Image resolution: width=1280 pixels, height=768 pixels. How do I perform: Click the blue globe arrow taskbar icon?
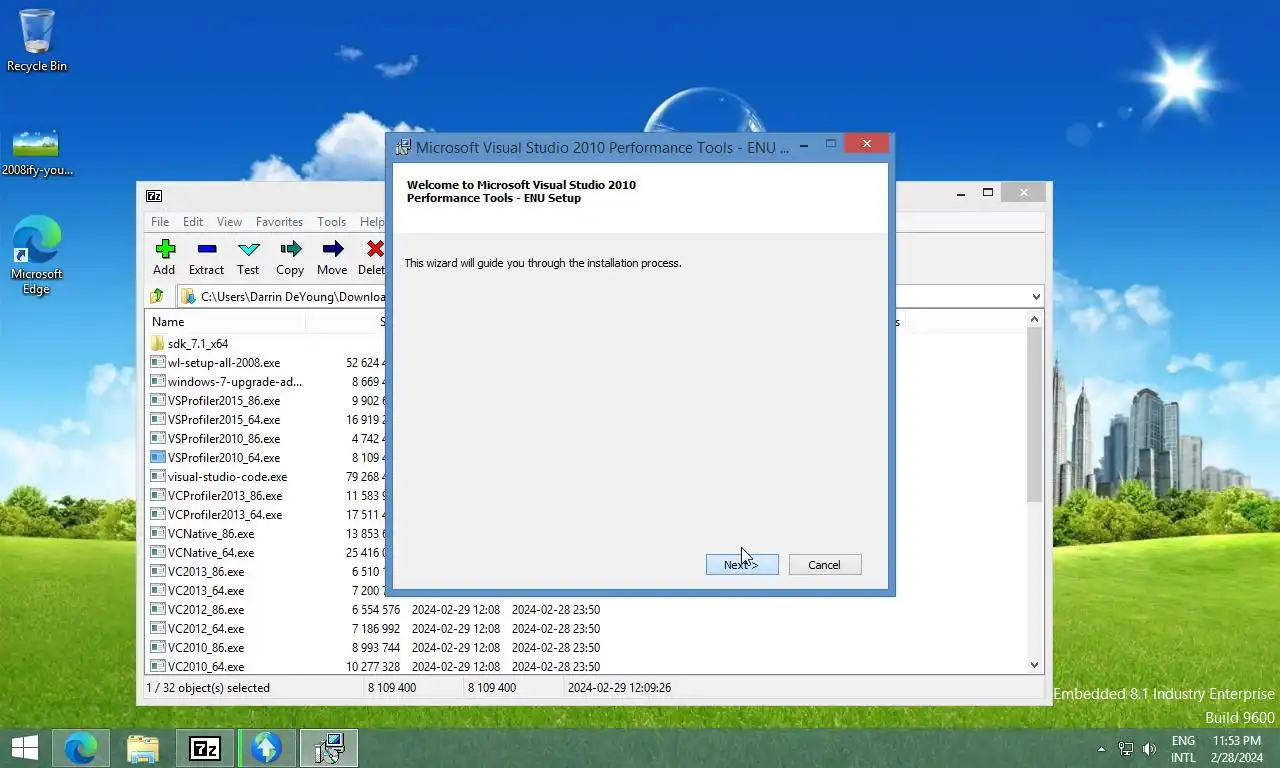[267, 748]
